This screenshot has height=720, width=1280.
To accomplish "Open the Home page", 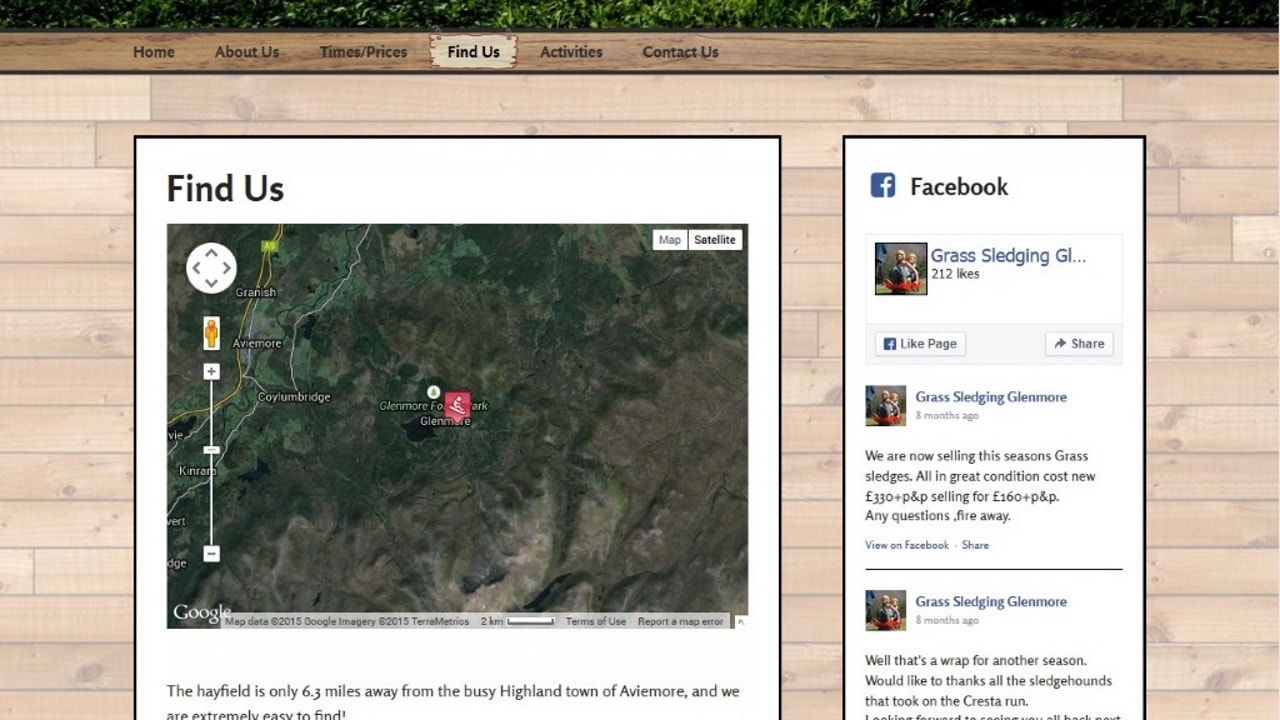I will click(153, 51).
